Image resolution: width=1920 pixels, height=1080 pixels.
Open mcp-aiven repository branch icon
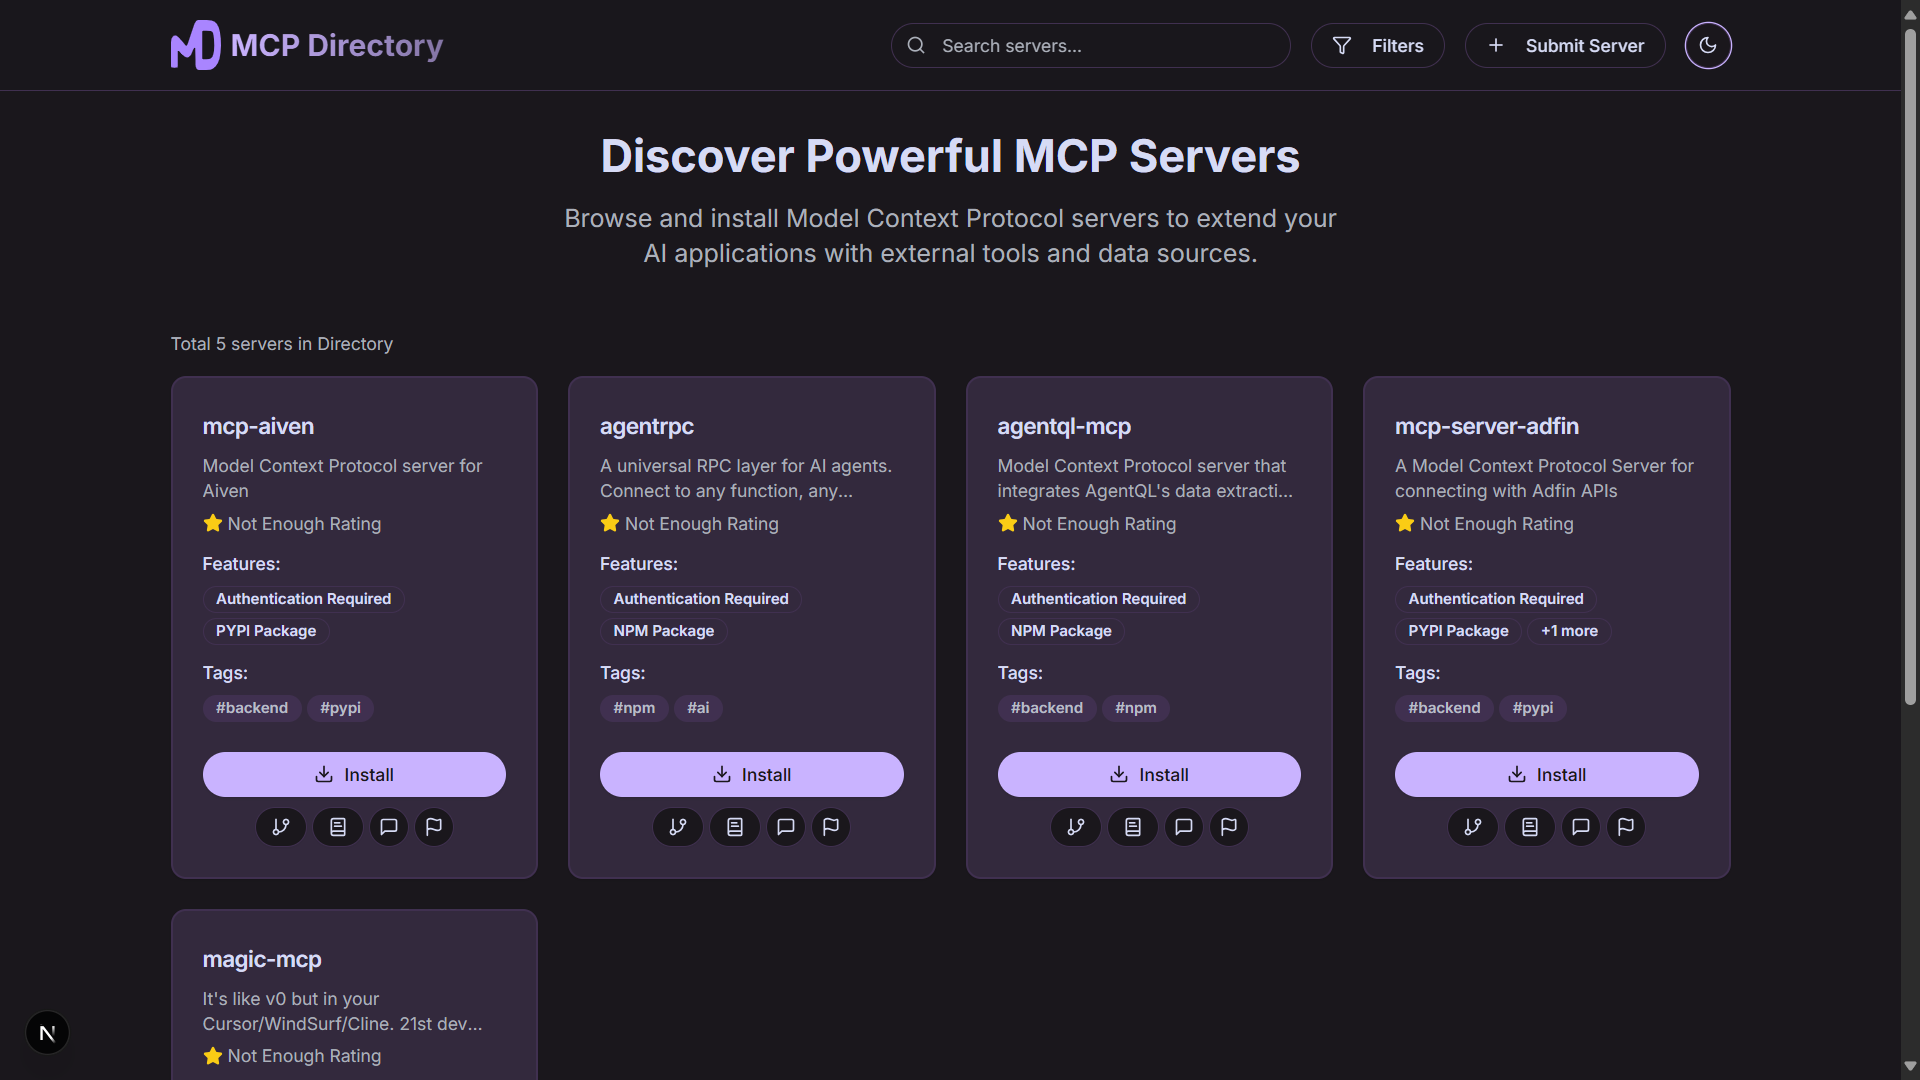pyautogui.click(x=281, y=827)
